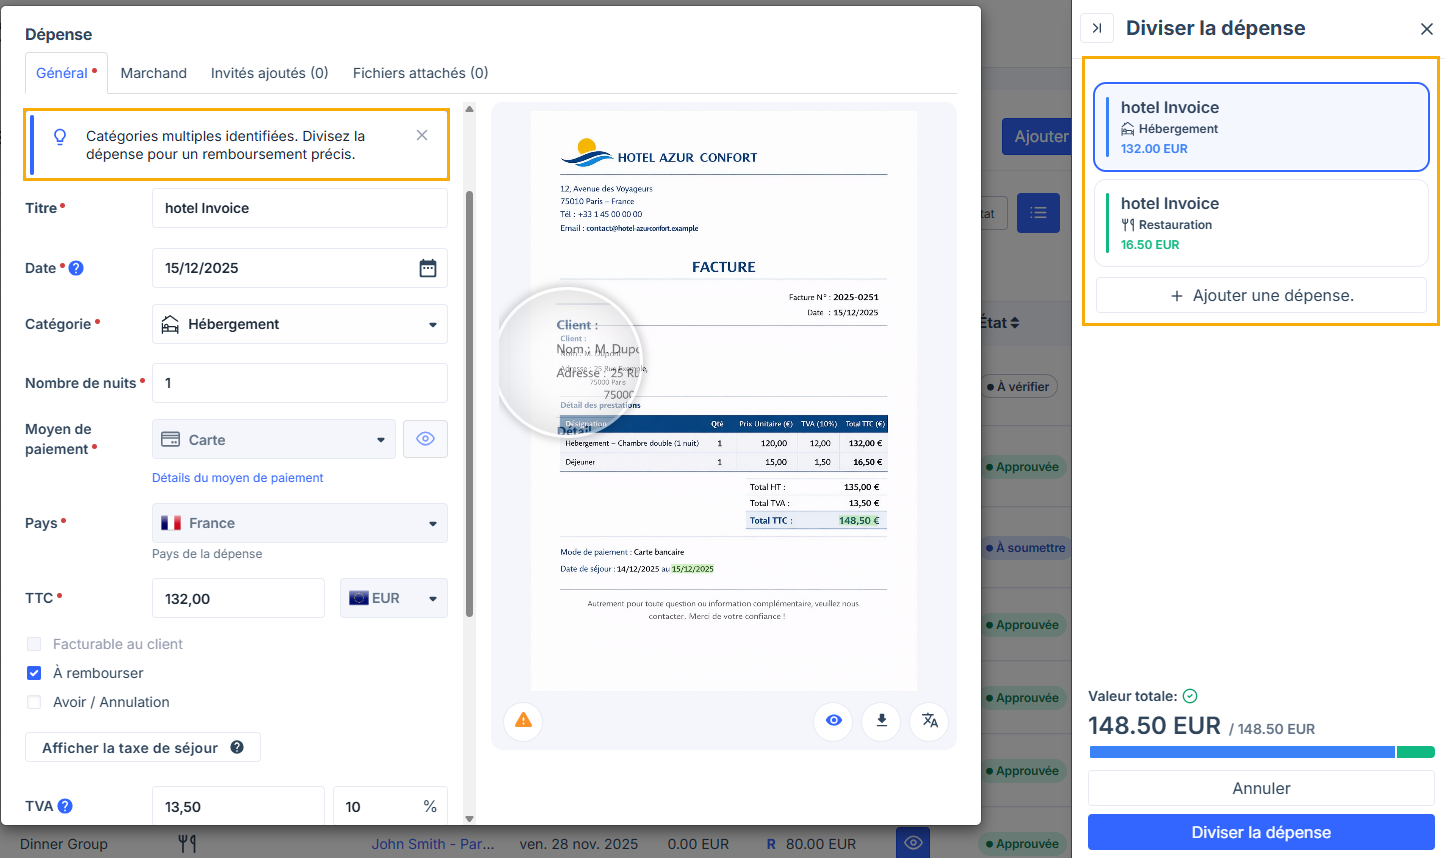Dismiss the multiple categories suggestion banner
1445x858 pixels.
click(421, 134)
